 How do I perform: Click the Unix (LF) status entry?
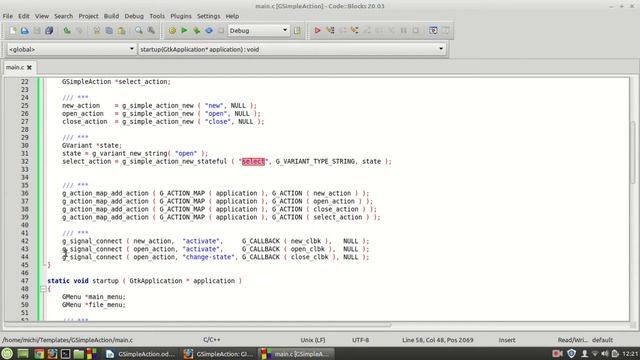click(x=313, y=340)
